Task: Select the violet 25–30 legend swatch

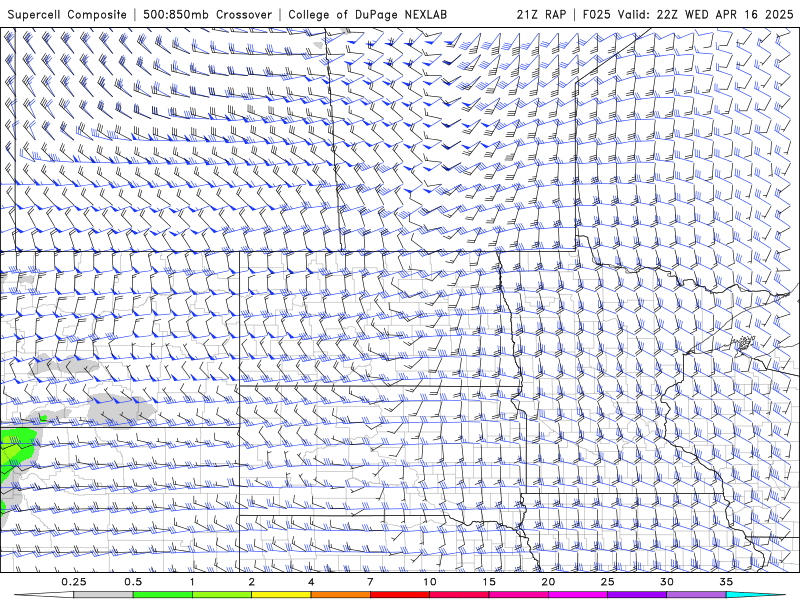Action: (637, 595)
